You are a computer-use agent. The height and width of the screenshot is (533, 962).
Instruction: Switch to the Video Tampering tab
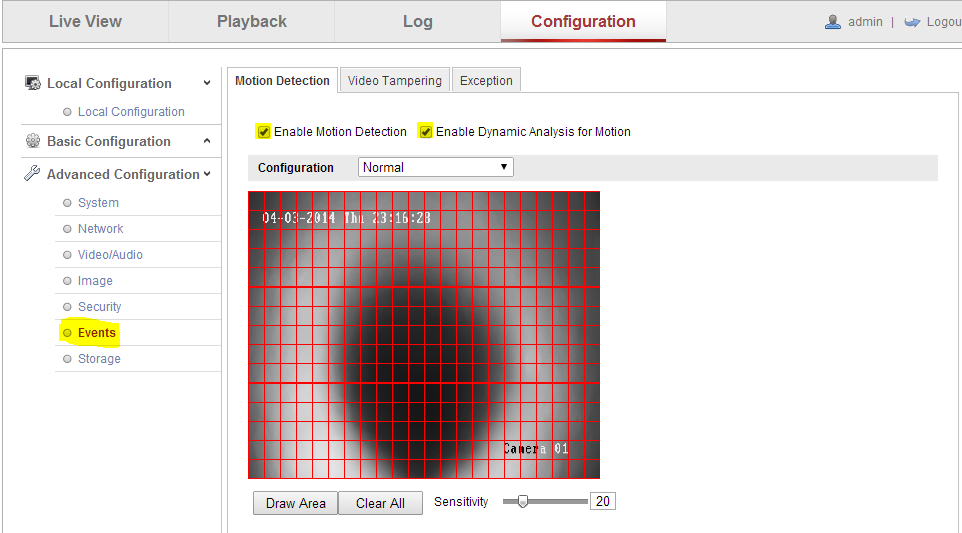[x=394, y=81]
